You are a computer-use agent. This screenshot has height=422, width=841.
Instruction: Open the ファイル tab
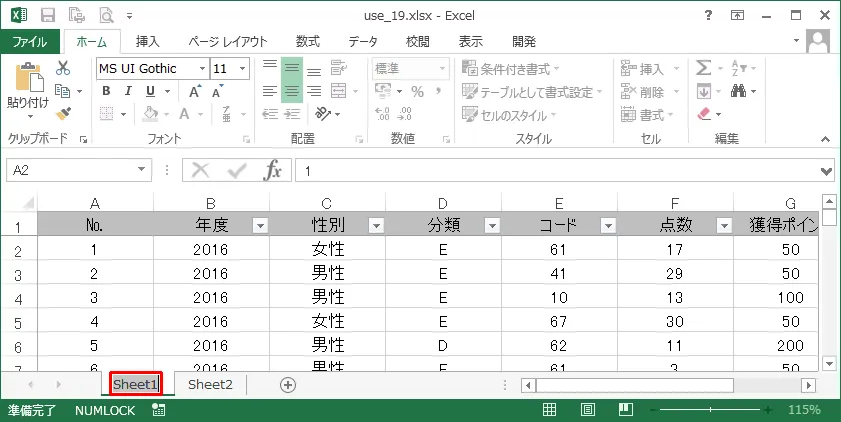(x=30, y=42)
